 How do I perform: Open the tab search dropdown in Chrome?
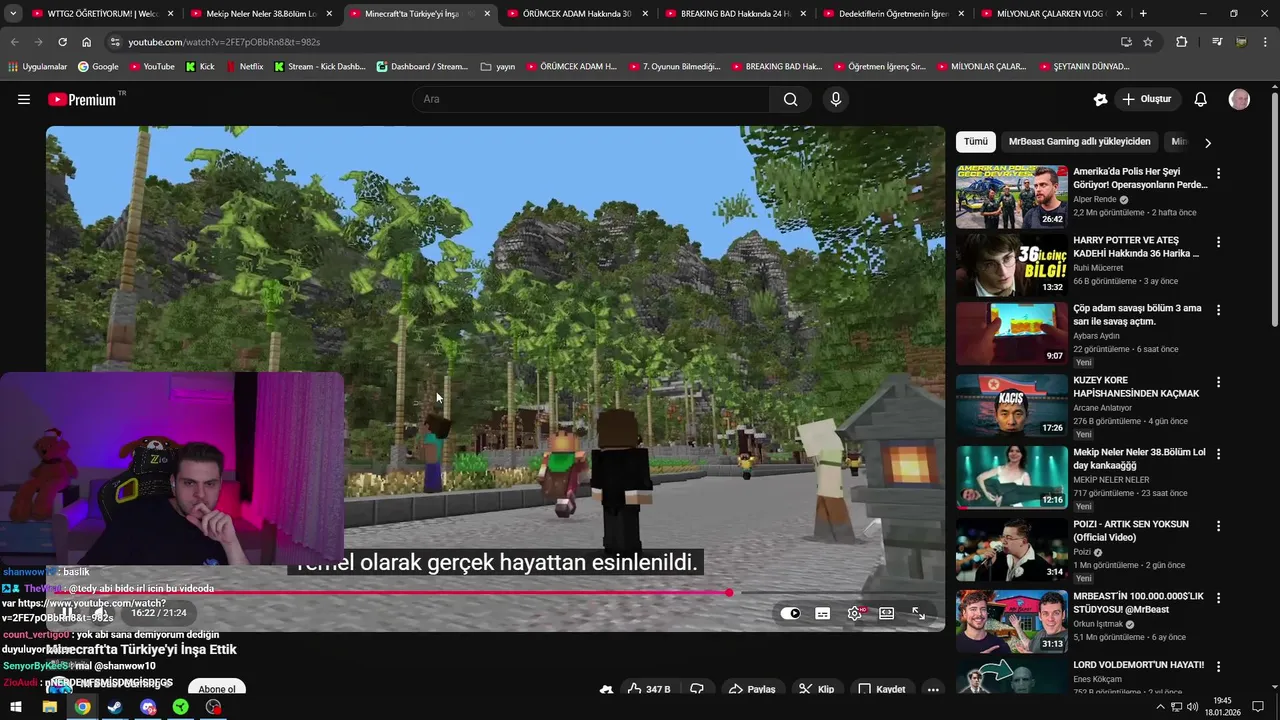coord(13,14)
